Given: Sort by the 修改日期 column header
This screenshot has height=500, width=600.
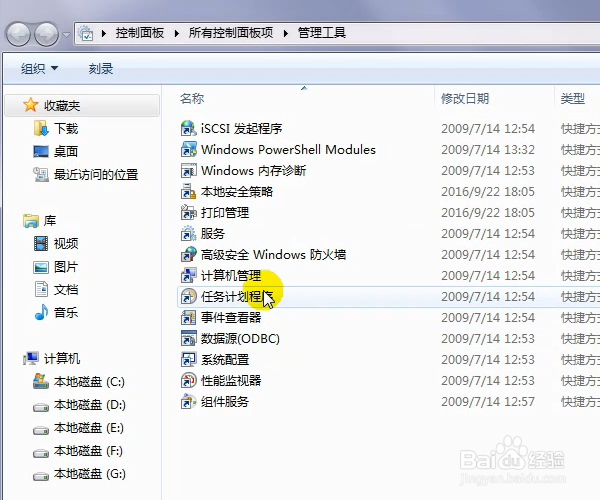Looking at the screenshot, I should [x=465, y=99].
